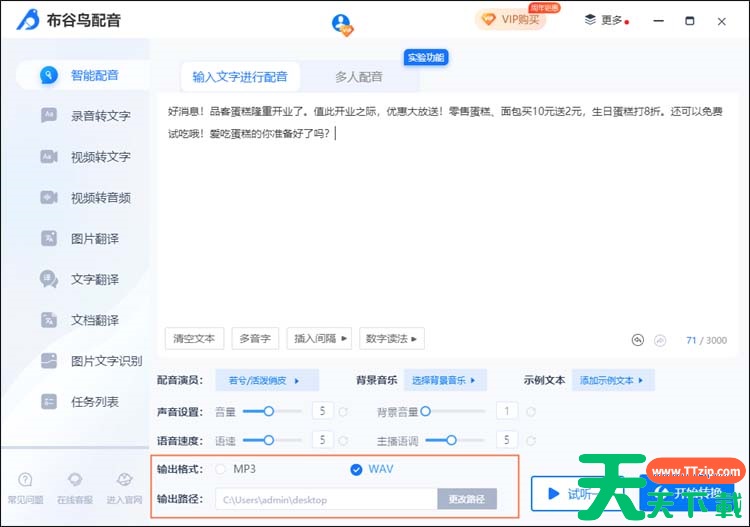This screenshot has width=750, height=527.
Task: Open 选择背景音乐 dropdown
Action: 445,381
